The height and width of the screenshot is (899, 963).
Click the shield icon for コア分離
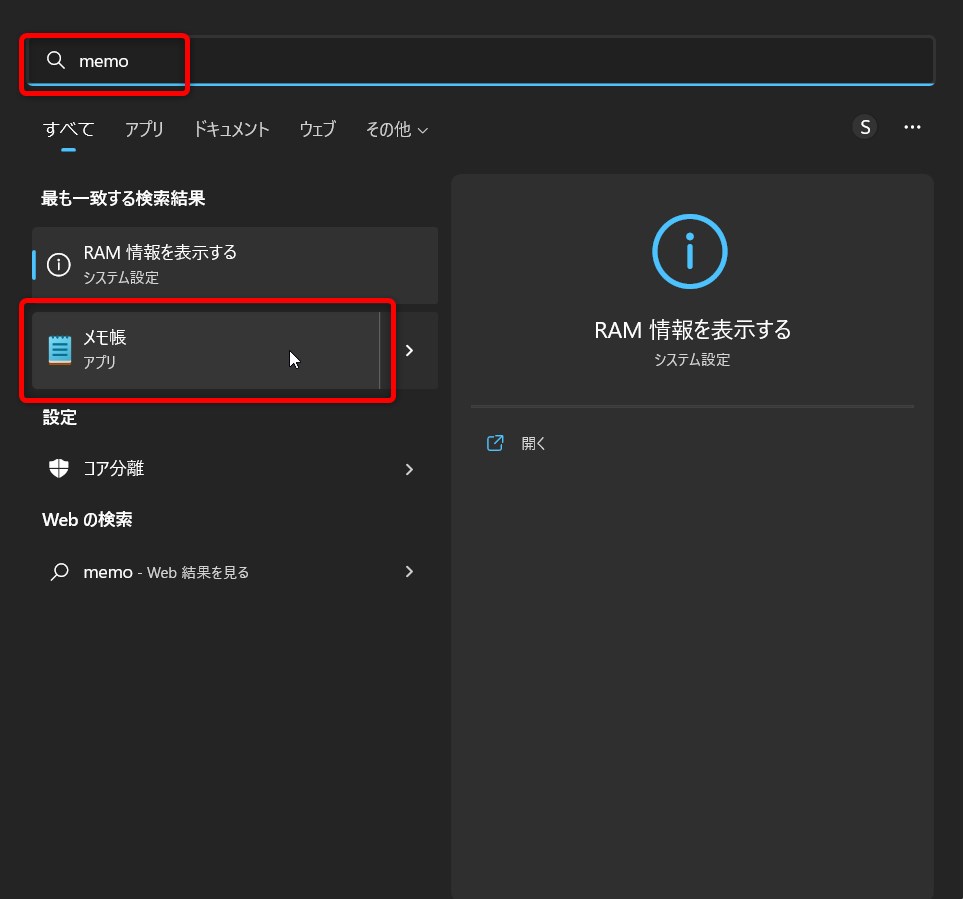coord(59,469)
